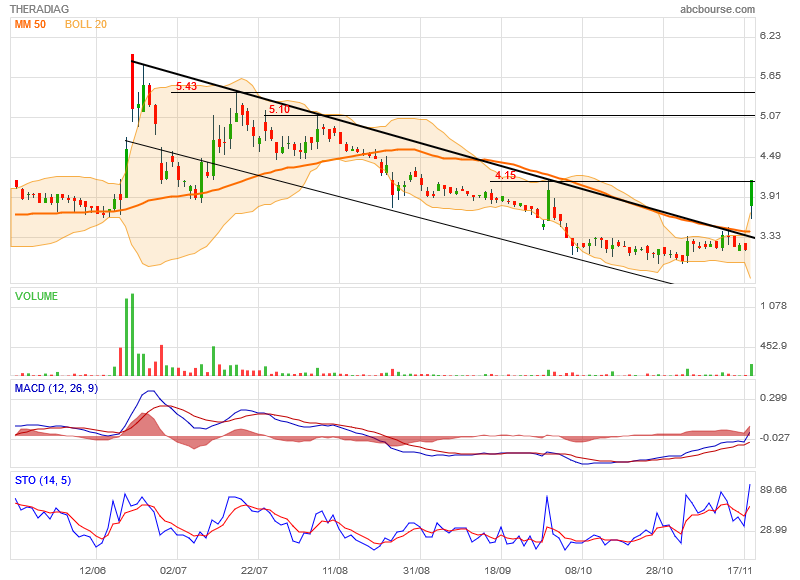
Task: Select the BOLL 20 legend label
Action: 86,23
